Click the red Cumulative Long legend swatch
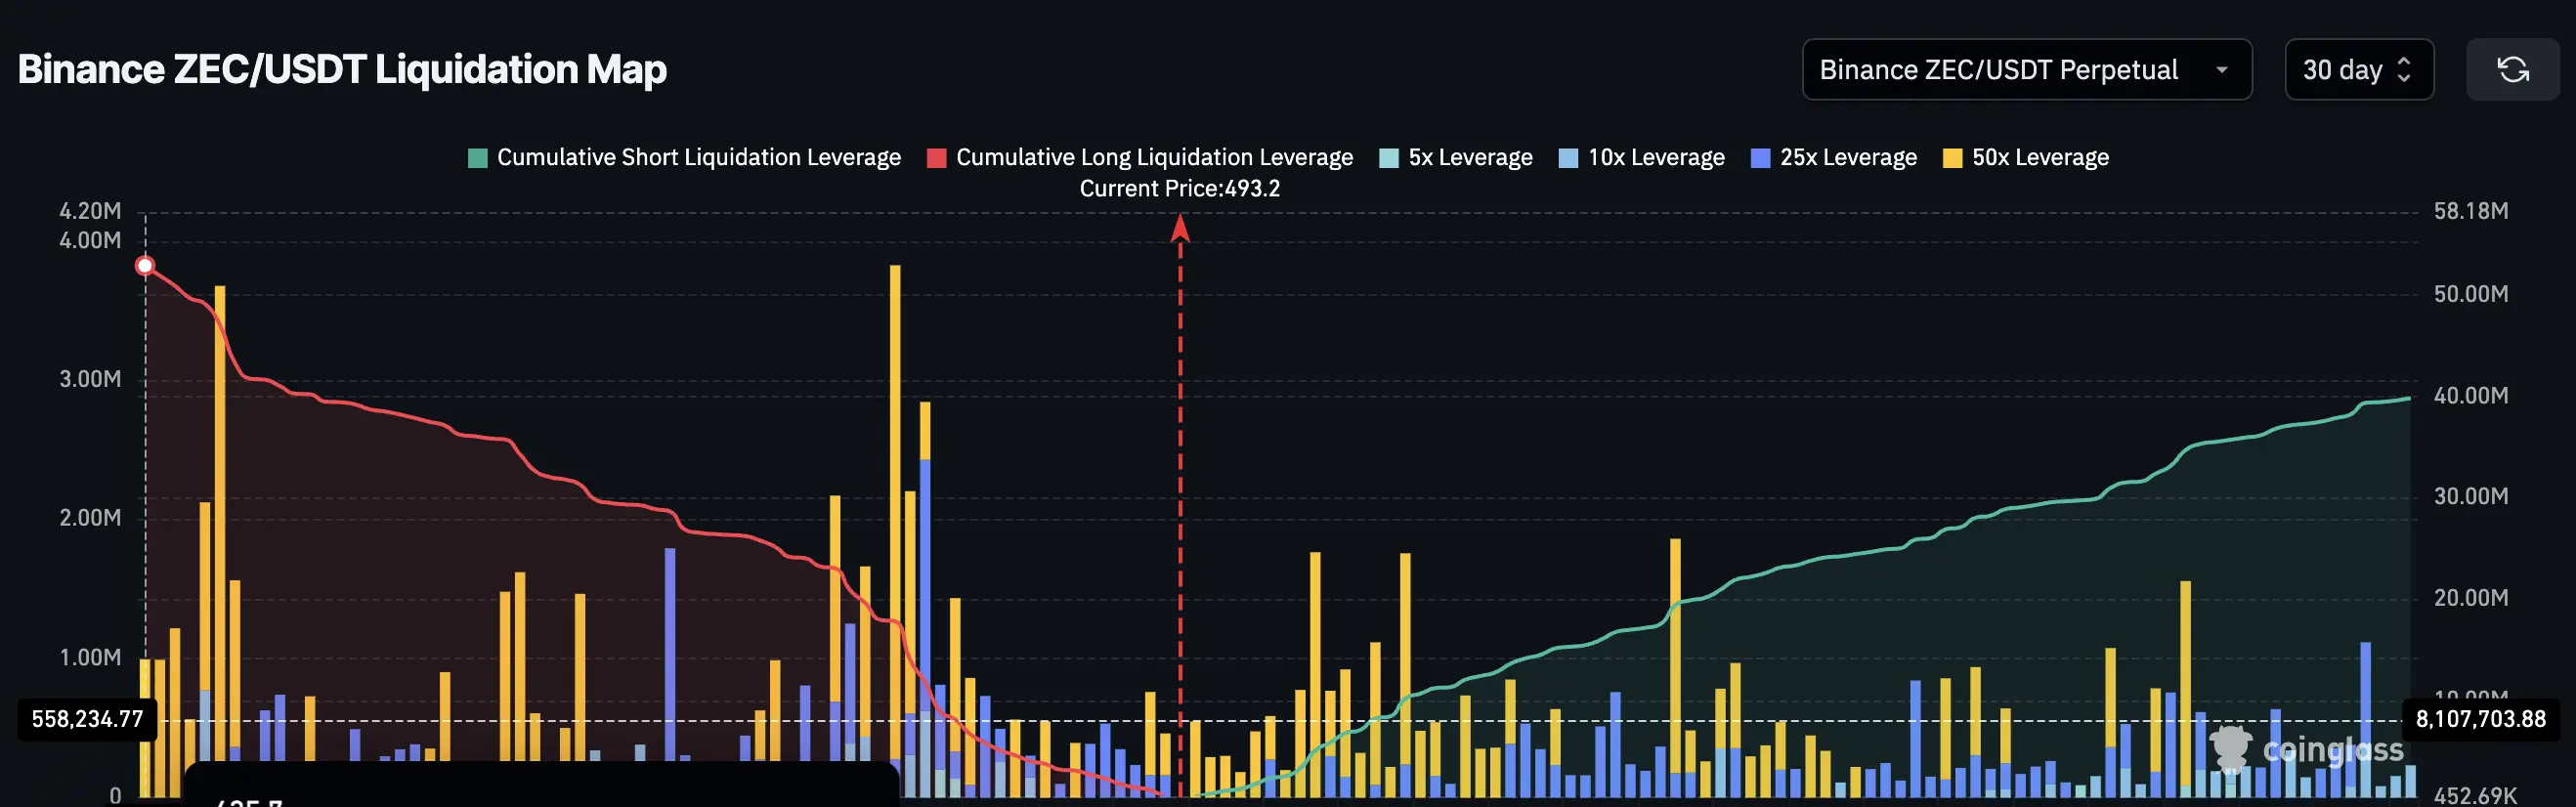This screenshot has width=2576, height=807. click(x=937, y=158)
